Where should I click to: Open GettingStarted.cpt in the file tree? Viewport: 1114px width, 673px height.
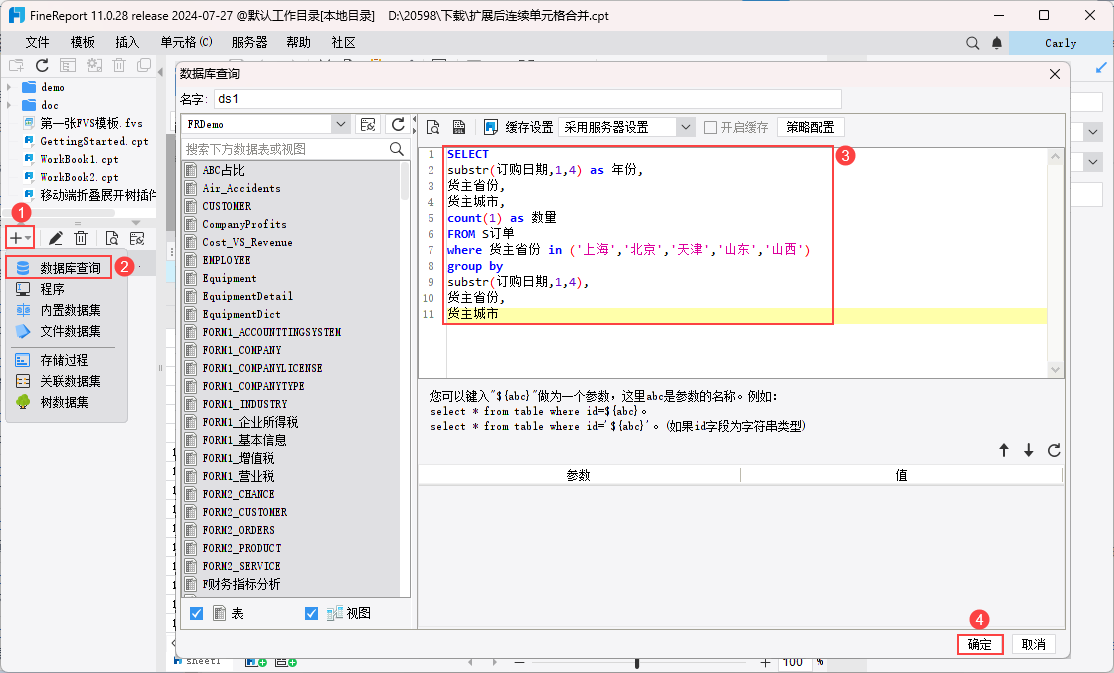tap(94, 141)
